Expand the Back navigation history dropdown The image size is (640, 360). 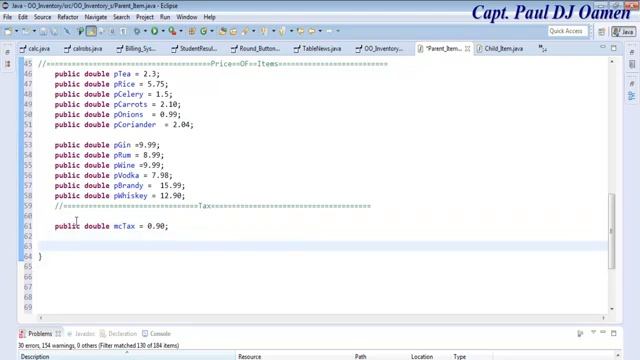[x=320, y=31]
